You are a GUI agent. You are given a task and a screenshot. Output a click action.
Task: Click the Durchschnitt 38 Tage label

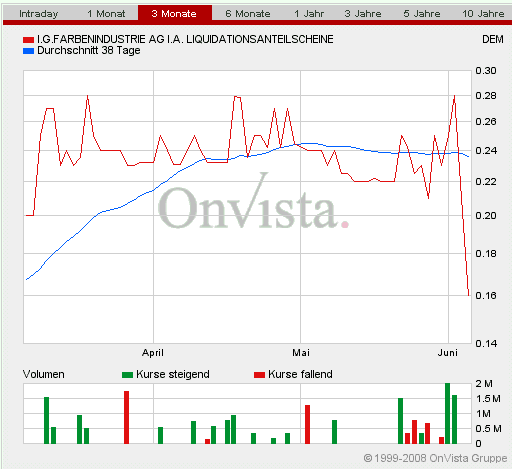point(89,51)
